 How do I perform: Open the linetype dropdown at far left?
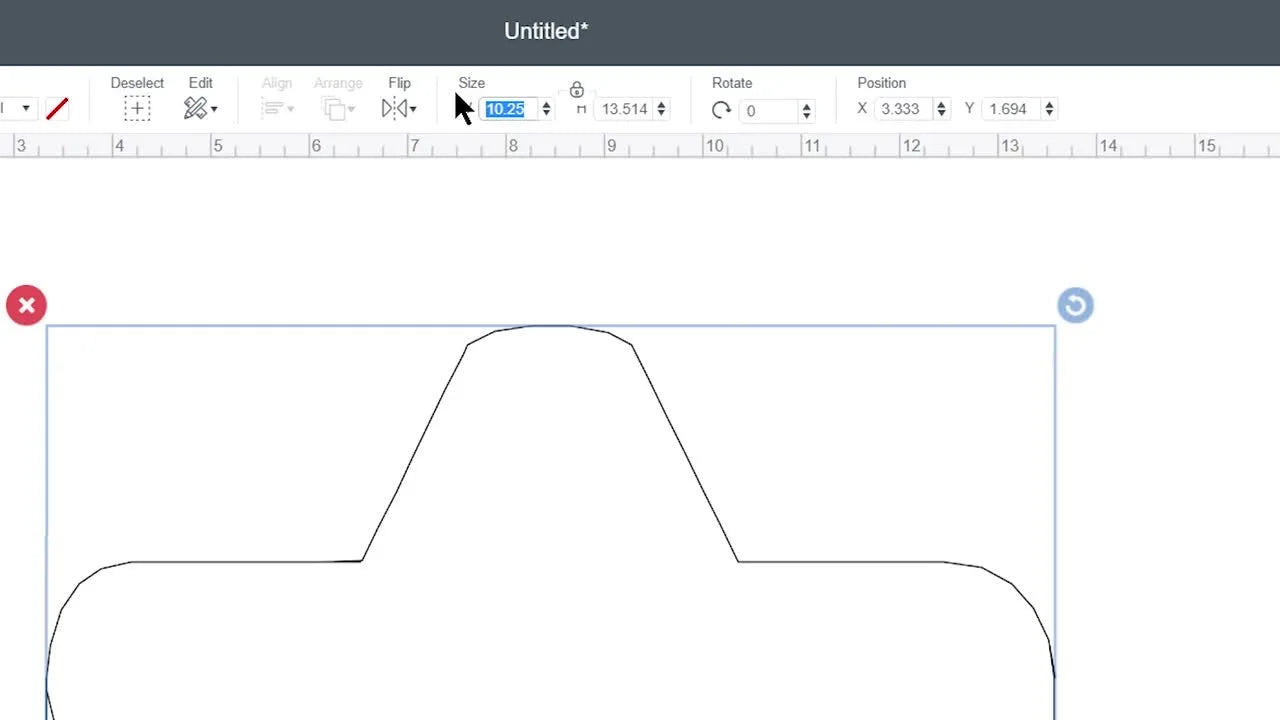(x=25, y=107)
